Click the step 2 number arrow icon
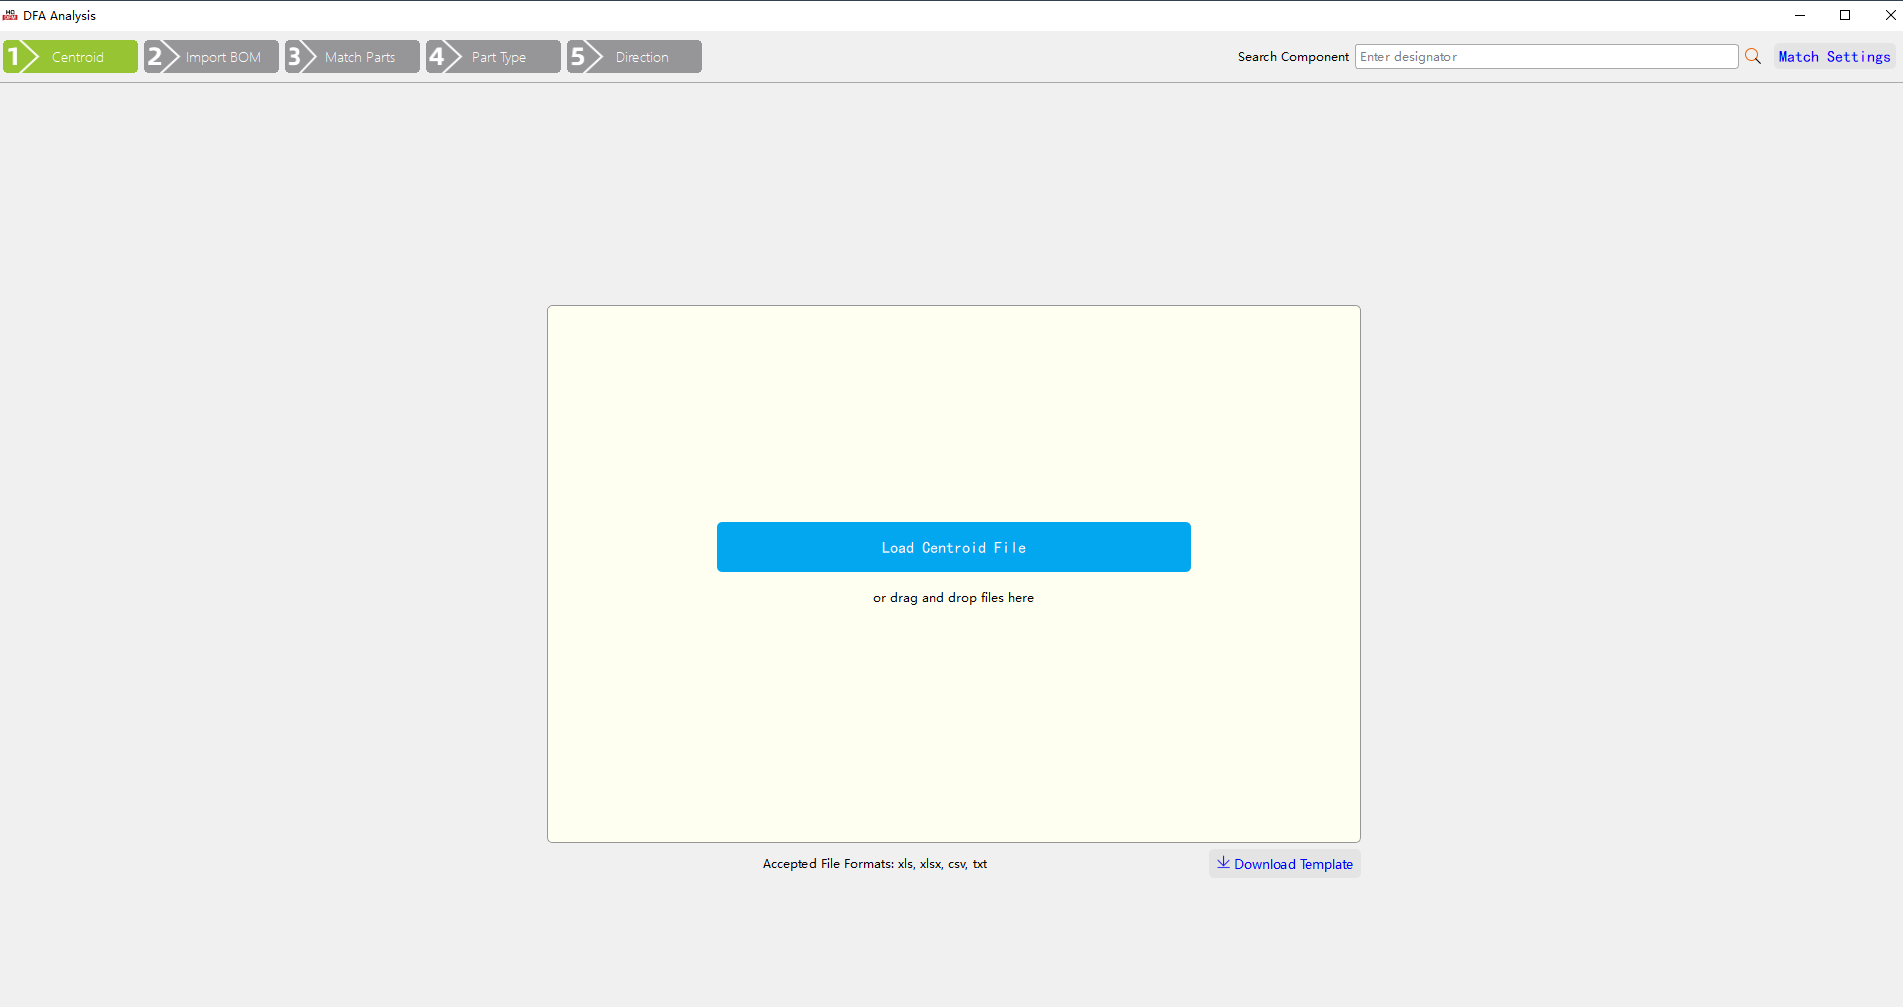This screenshot has height=1007, width=1903. [161, 57]
